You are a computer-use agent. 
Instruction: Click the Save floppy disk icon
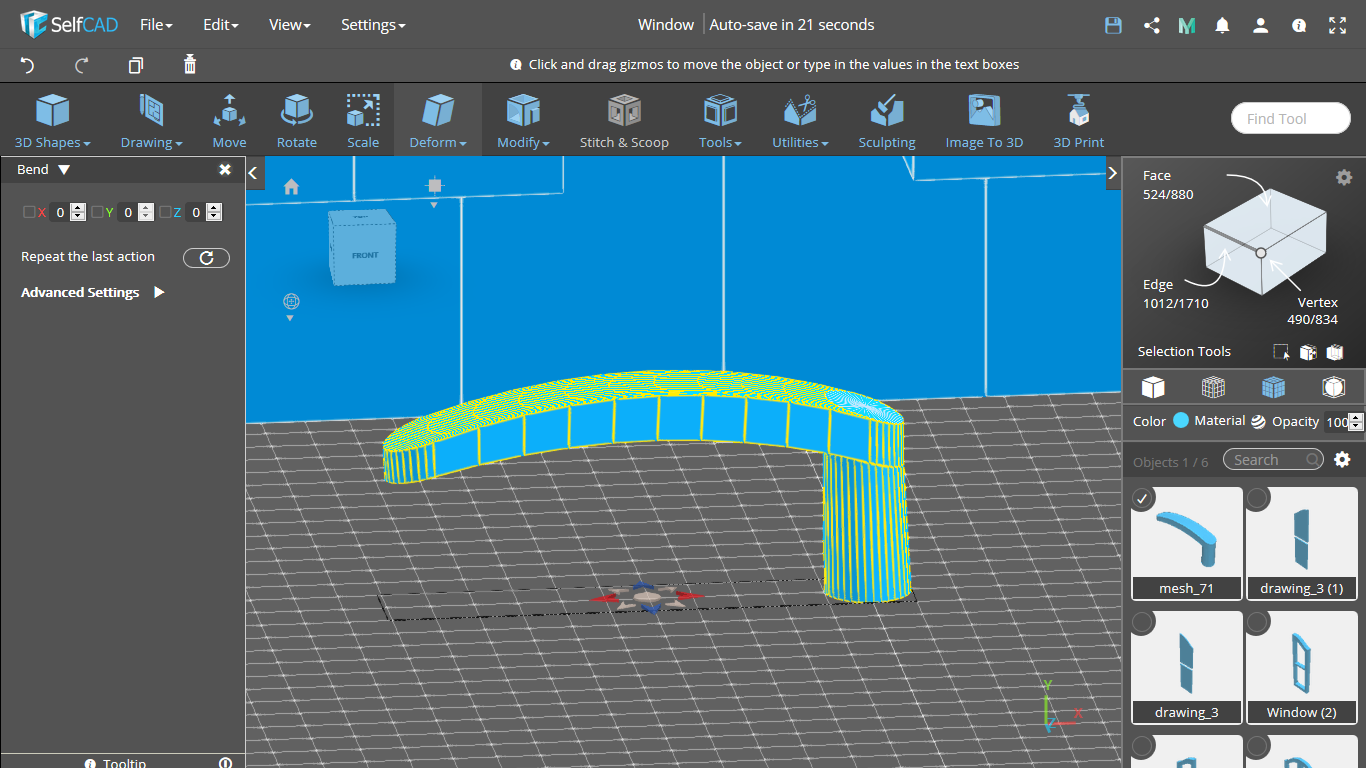[1113, 25]
